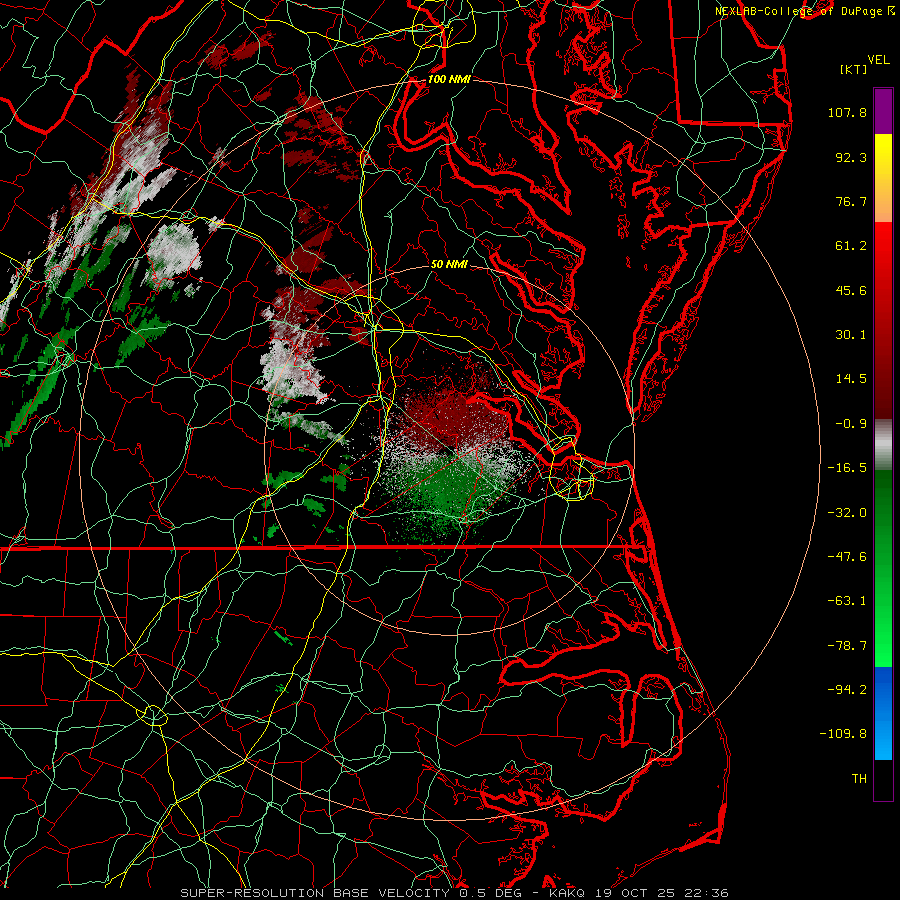900x900 pixels.
Task: Click the 50 NMI range ring label
Action: (449, 264)
